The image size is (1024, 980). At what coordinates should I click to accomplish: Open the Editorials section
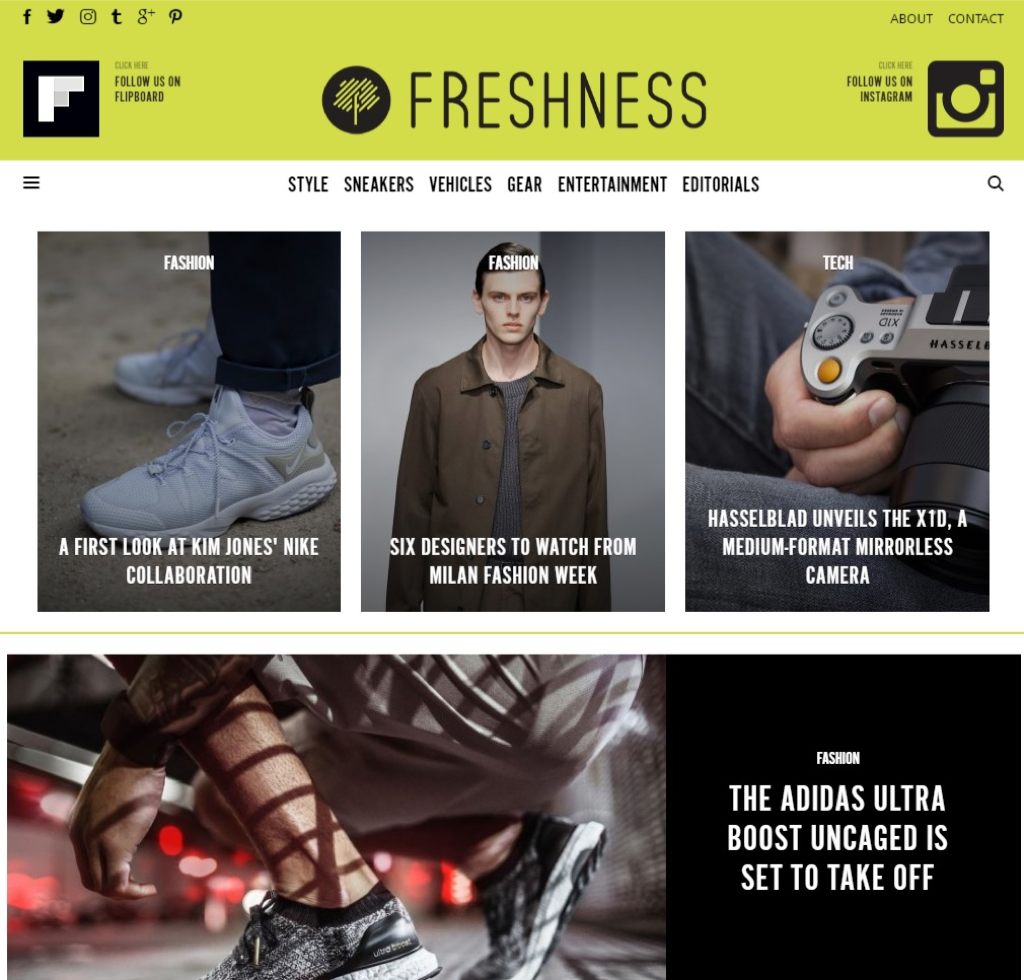721,185
